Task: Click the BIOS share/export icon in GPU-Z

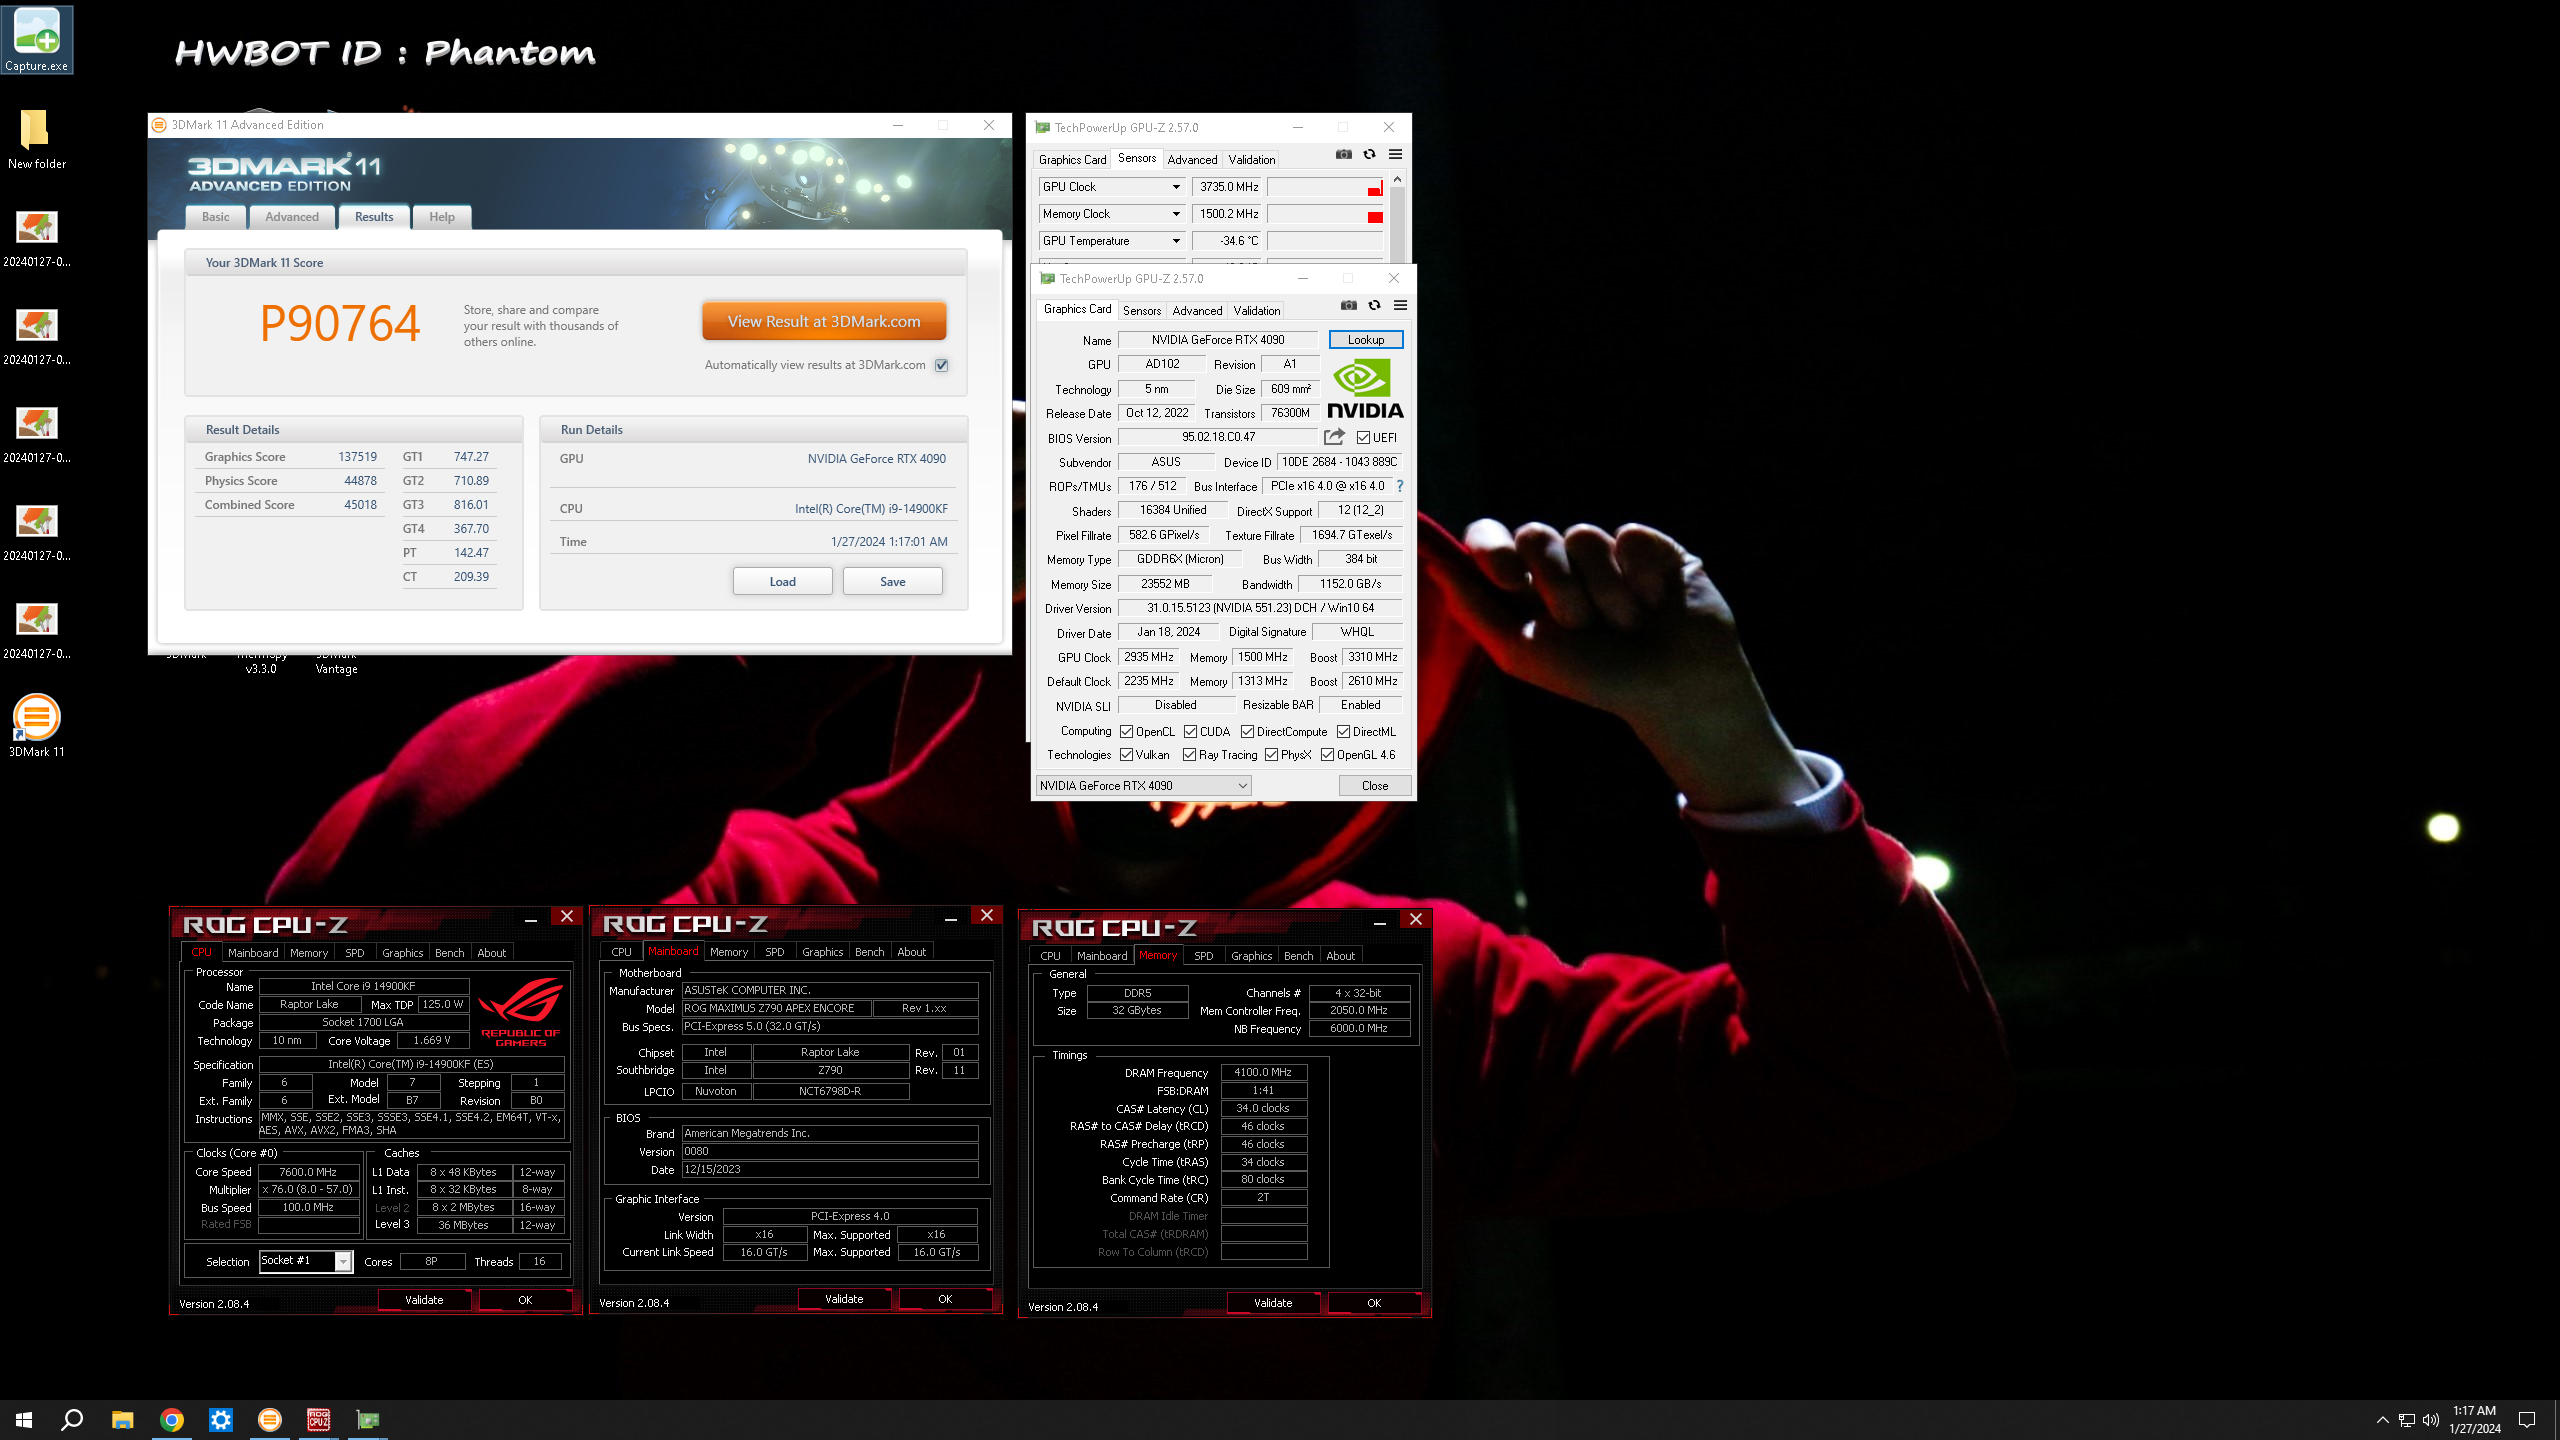Action: pyautogui.click(x=1334, y=437)
